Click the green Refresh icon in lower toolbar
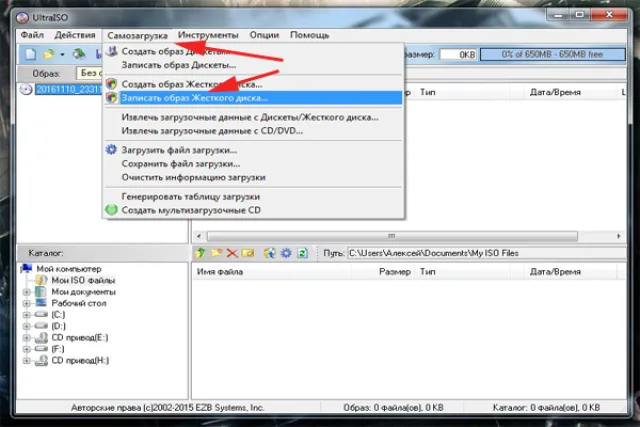This screenshot has height=427, width=640. point(302,253)
